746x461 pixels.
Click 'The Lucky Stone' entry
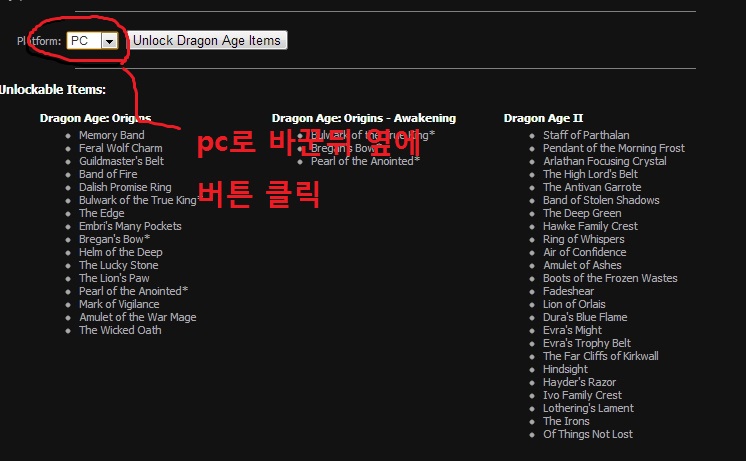[119, 265]
